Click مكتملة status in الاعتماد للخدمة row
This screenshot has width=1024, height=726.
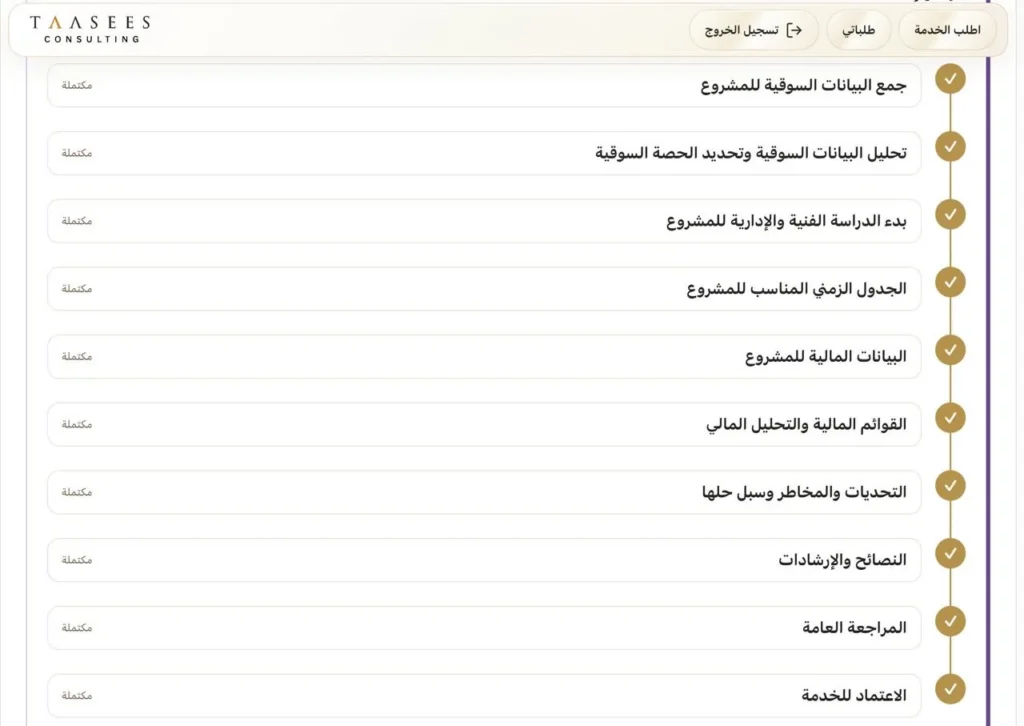[x=77, y=696]
